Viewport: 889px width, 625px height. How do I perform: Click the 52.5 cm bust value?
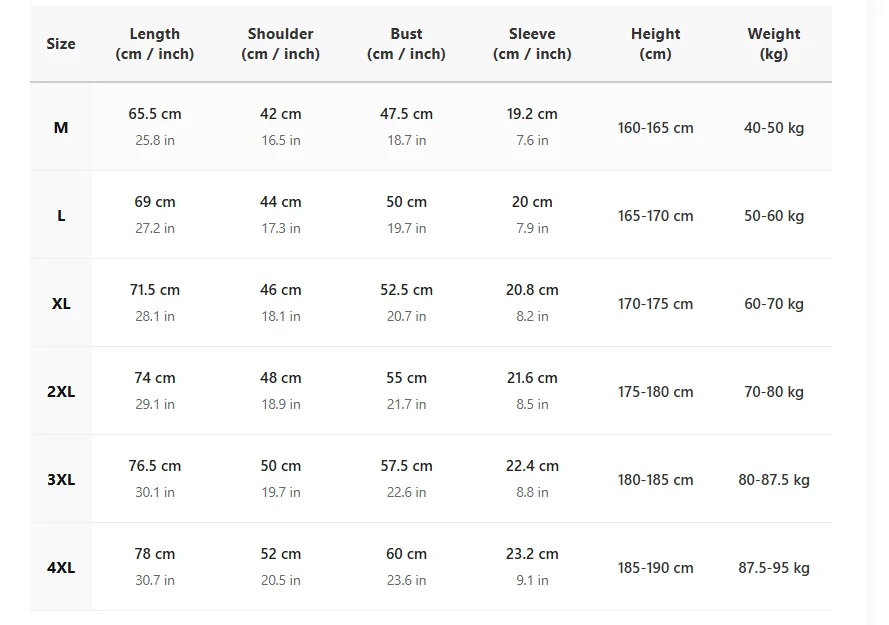tap(407, 290)
